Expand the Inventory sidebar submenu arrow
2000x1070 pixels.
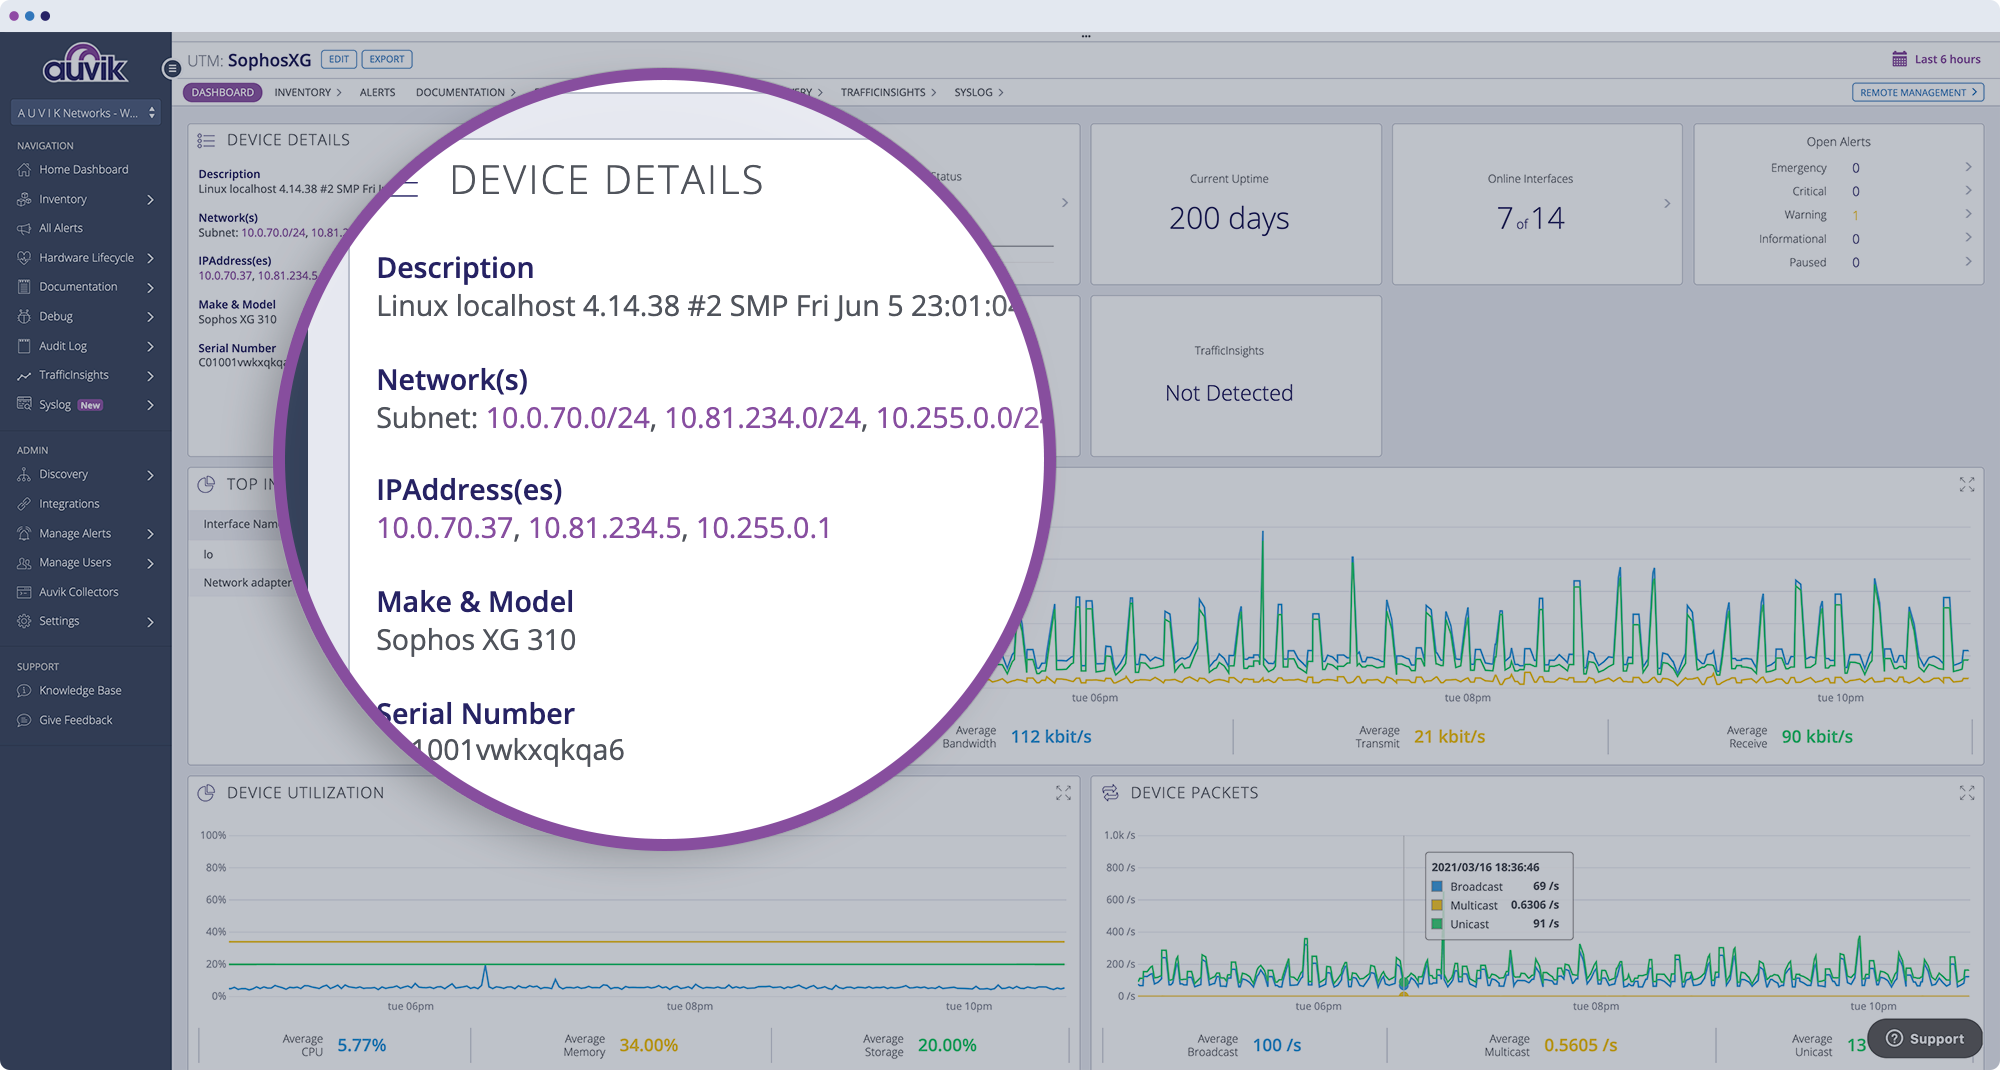point(150,200)
